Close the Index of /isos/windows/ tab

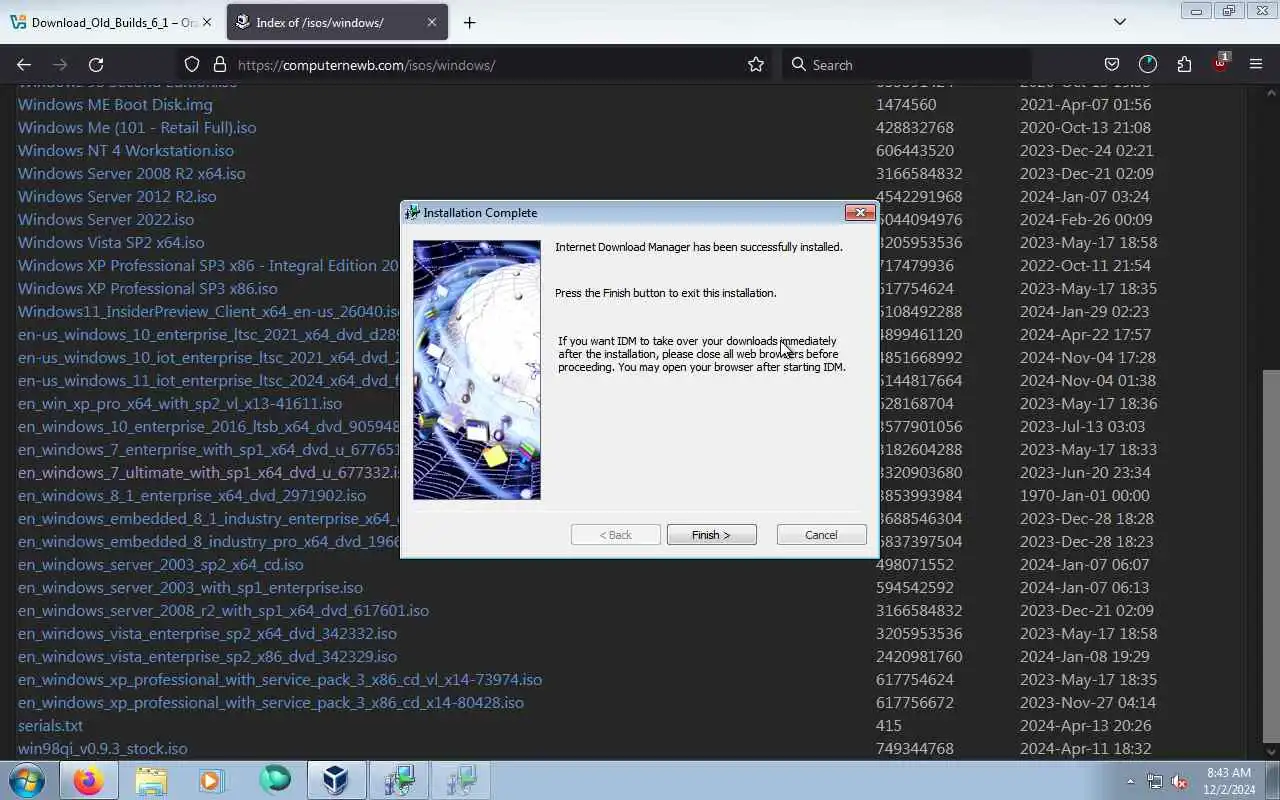click(432, 22)
